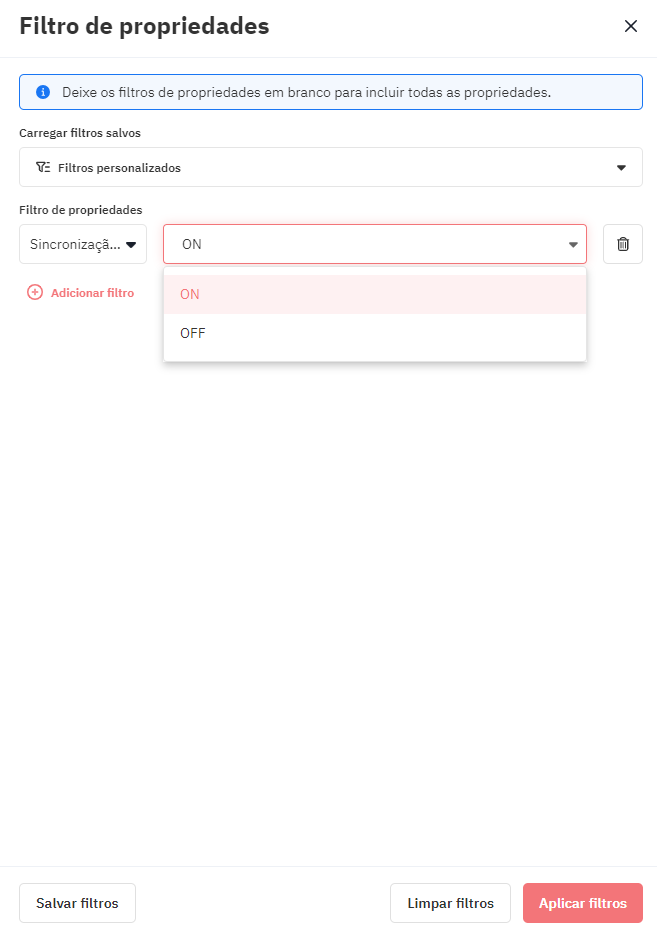This screenshot has width=657, height=929.
Task: Close the Filtro de propriedades panel
Action: tap(630, 26)
